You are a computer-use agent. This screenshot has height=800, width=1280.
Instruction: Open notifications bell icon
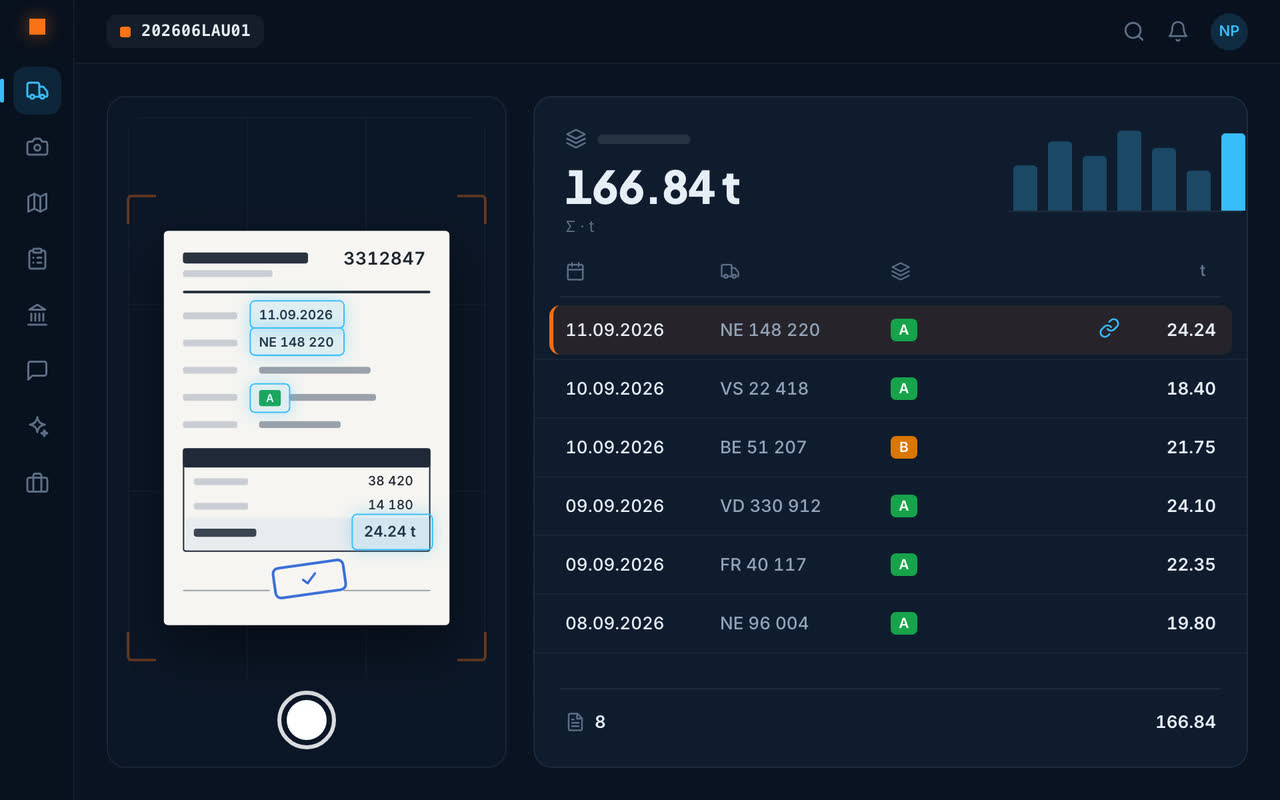coord(1178,31)
